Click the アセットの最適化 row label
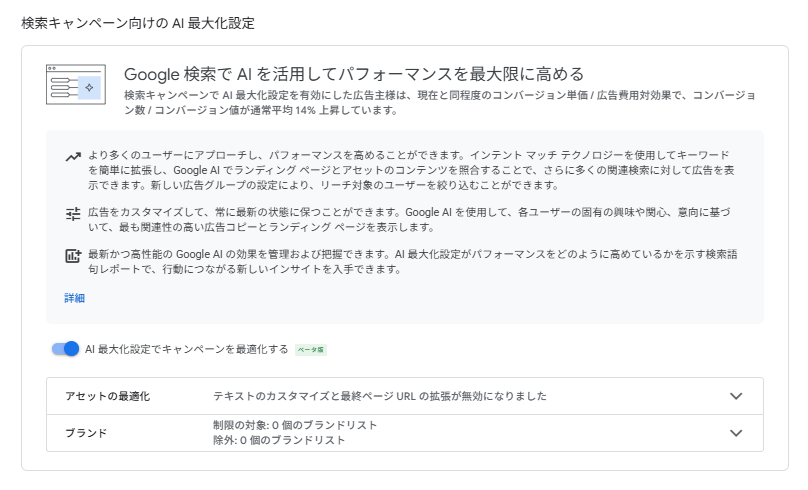808x490 pixels. click(x=107, y=396)
